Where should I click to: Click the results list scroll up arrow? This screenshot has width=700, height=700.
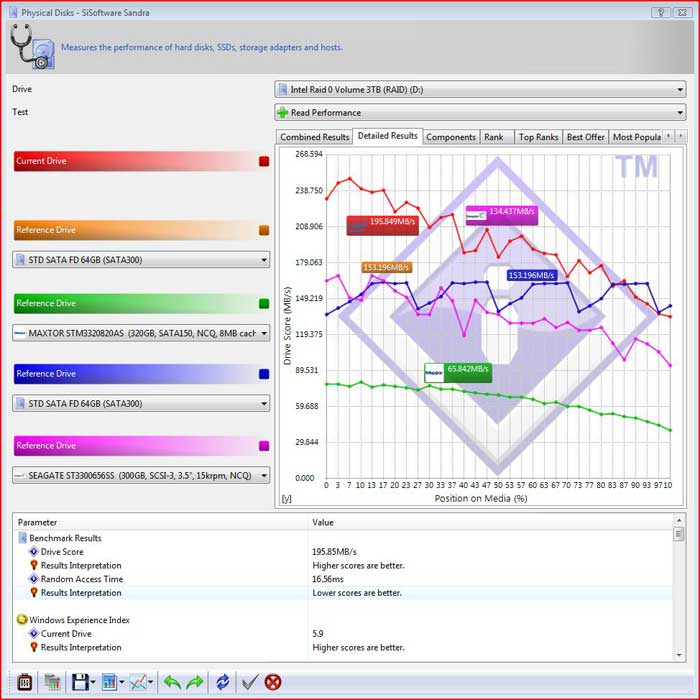click(x=679, y=521)
